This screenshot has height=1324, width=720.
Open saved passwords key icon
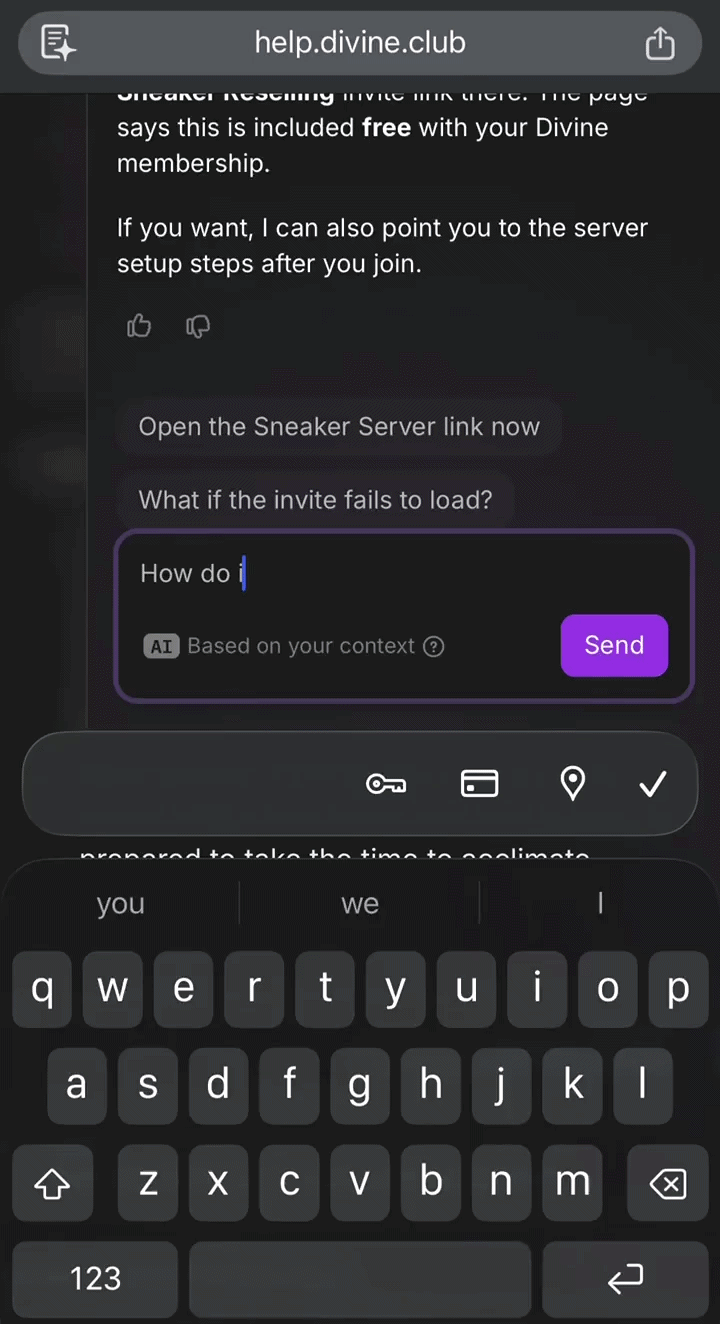tap(386, 784)
